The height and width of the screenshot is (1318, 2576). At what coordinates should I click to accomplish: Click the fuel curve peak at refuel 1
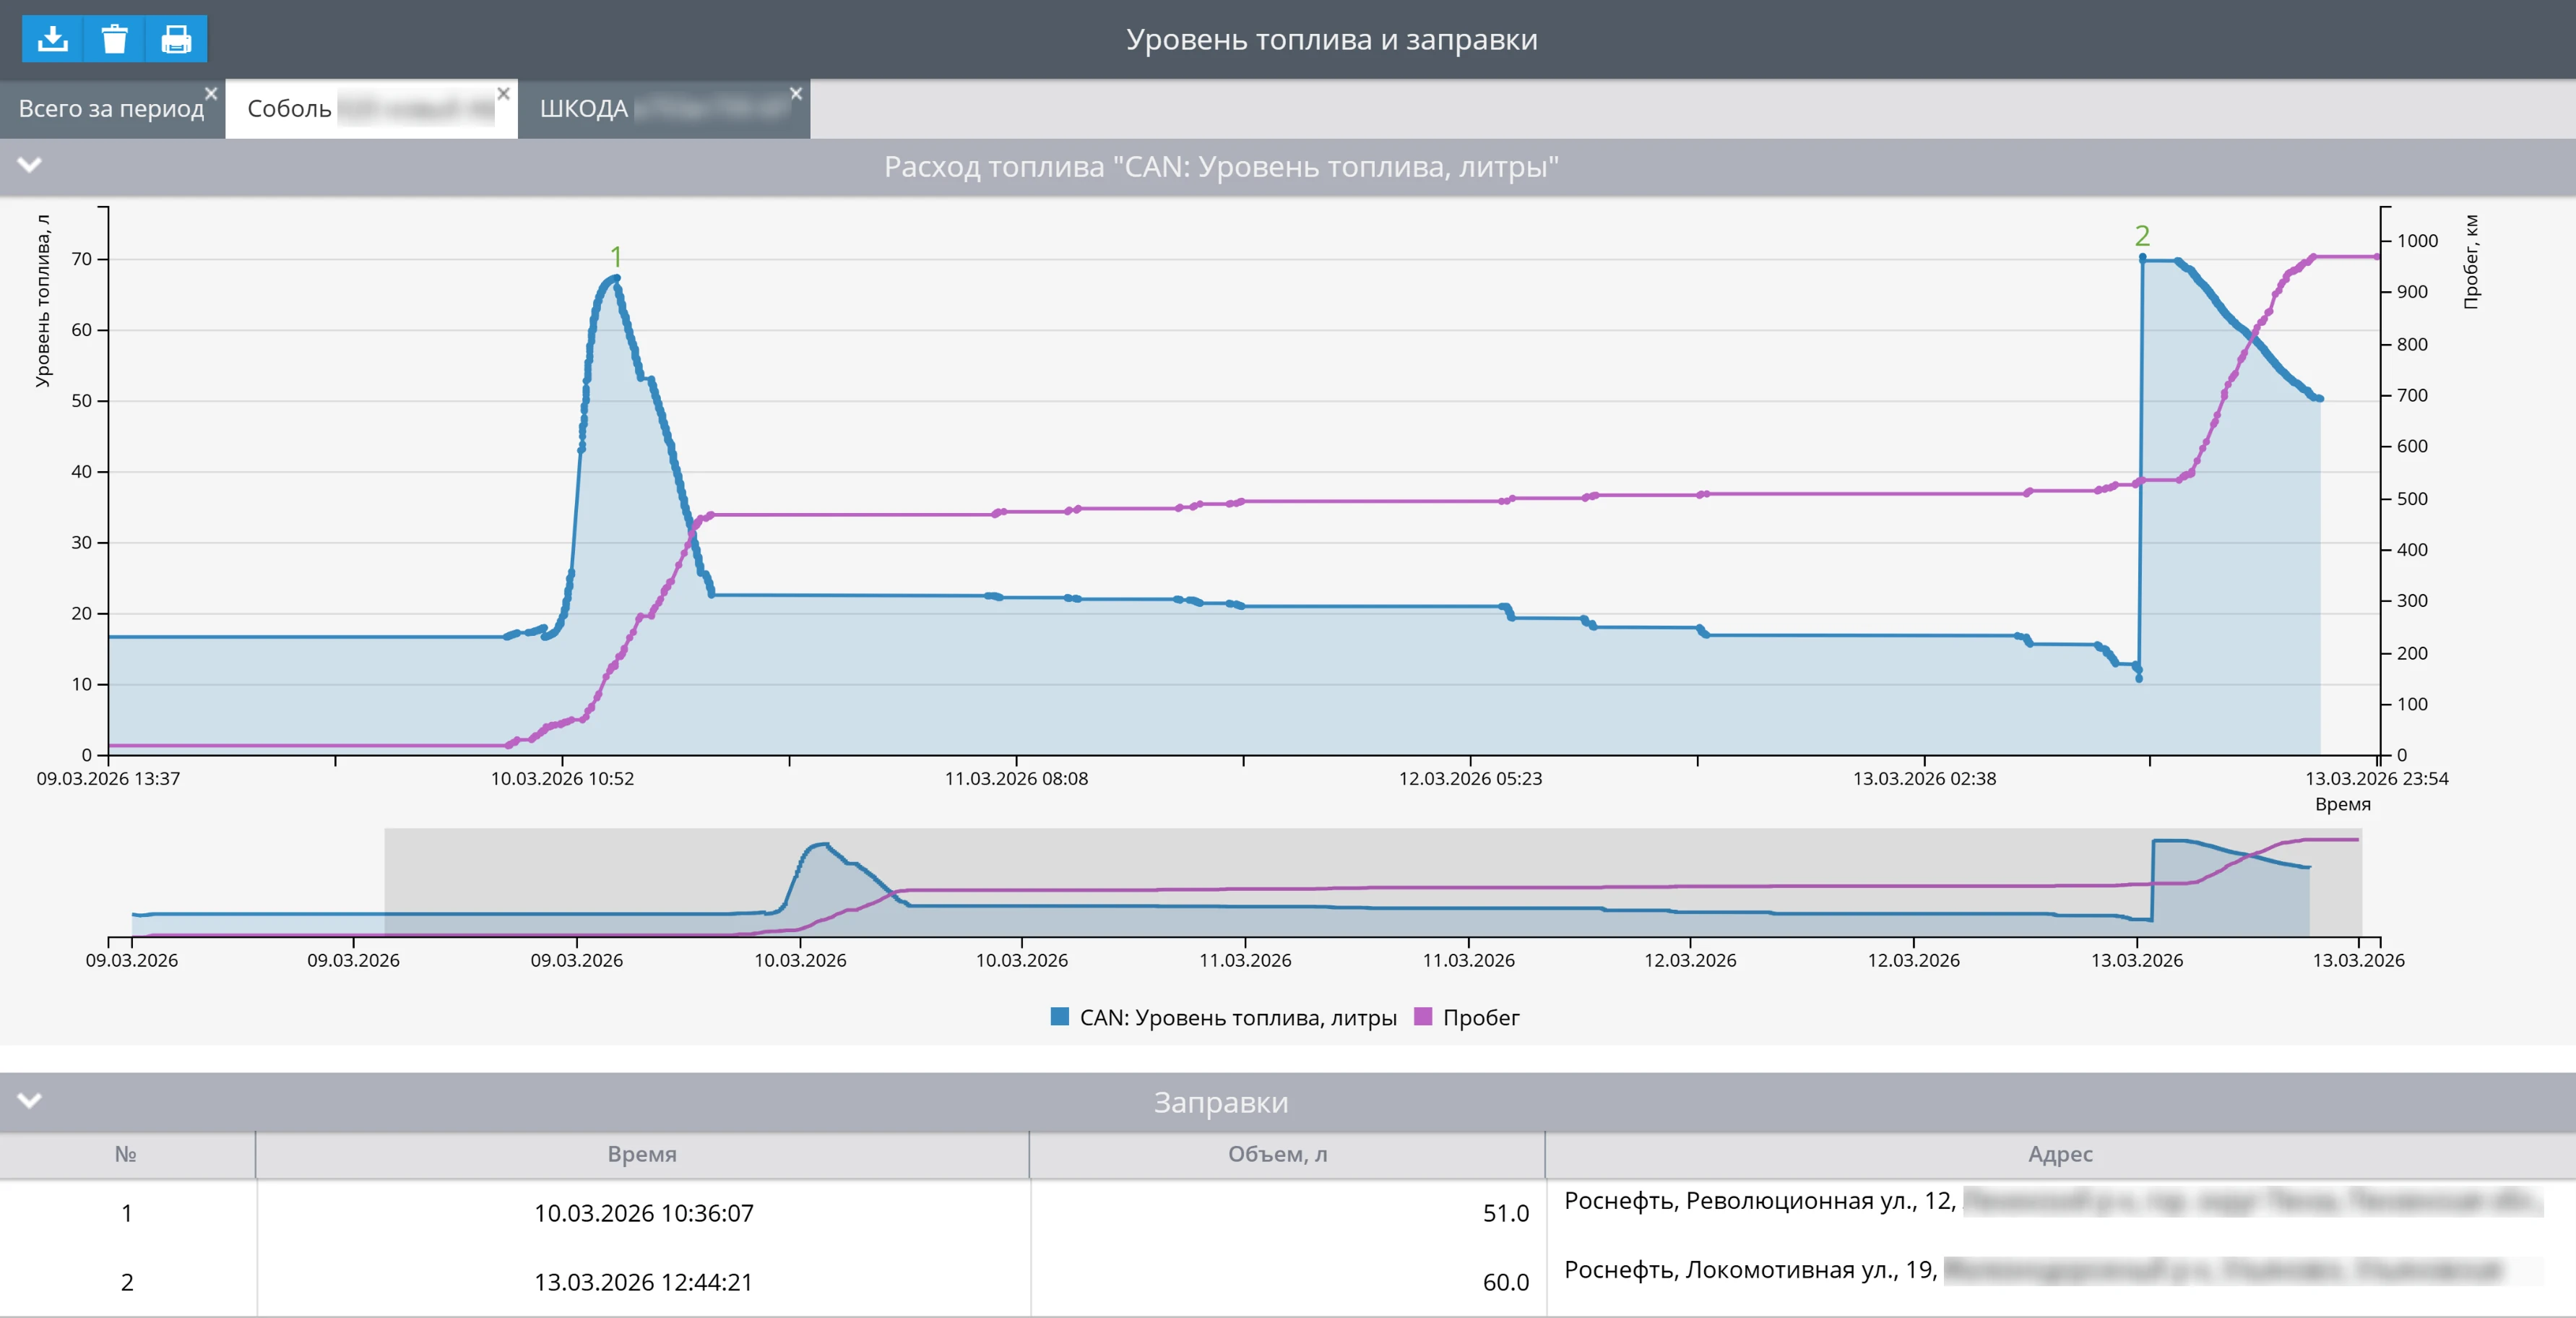click(616, 278)
